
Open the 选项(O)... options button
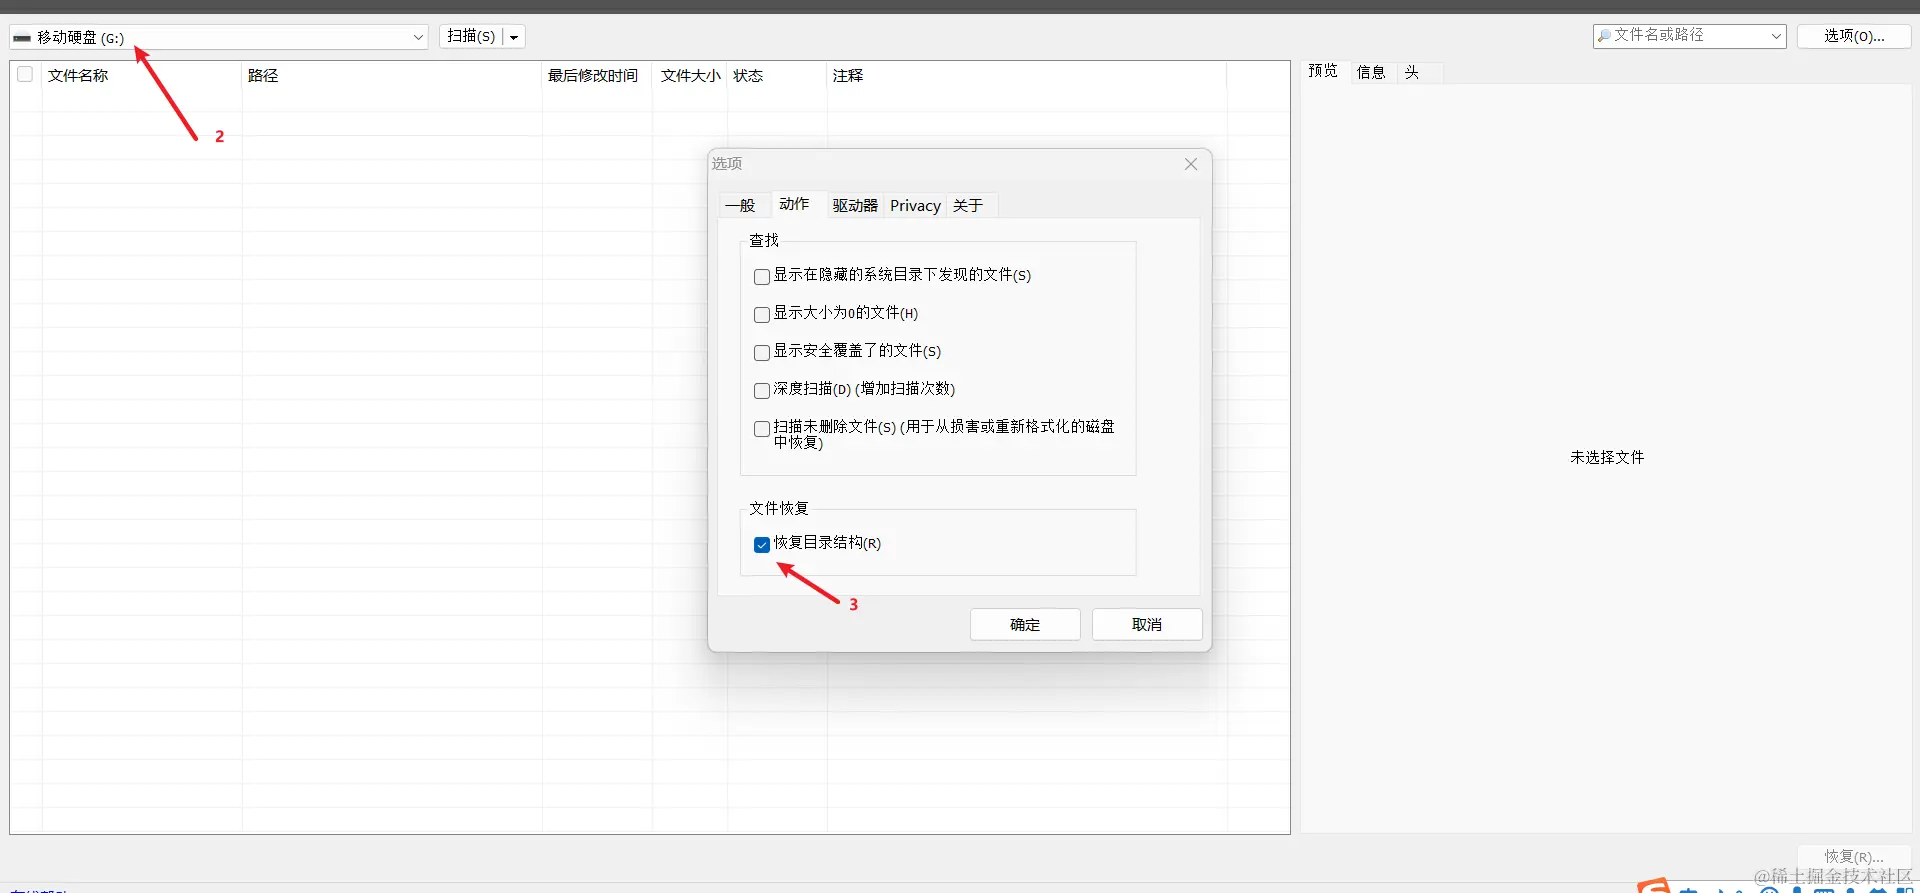[x=1854, y=36]
